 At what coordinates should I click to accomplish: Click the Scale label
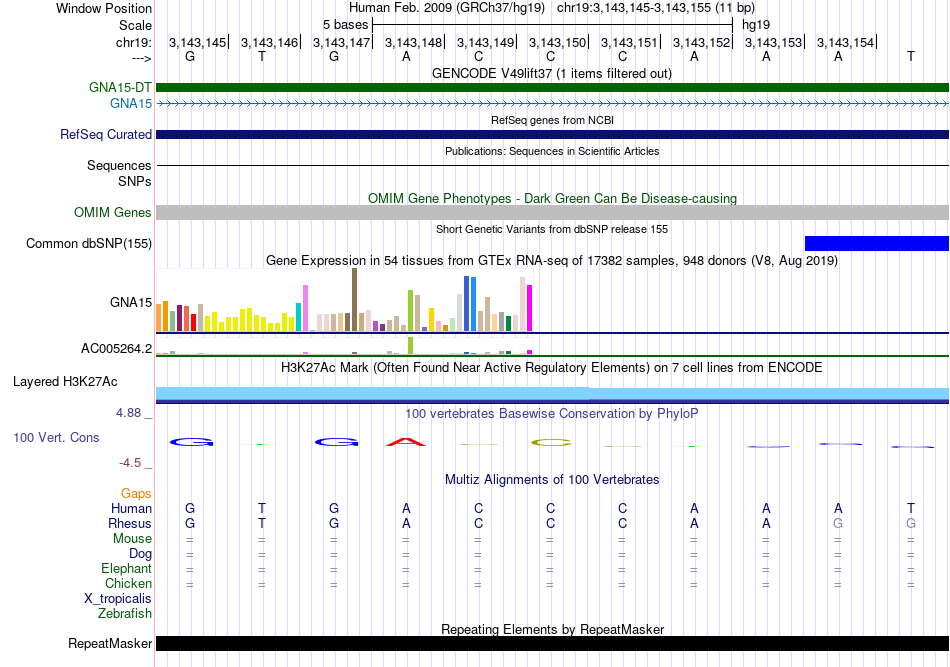135,25
